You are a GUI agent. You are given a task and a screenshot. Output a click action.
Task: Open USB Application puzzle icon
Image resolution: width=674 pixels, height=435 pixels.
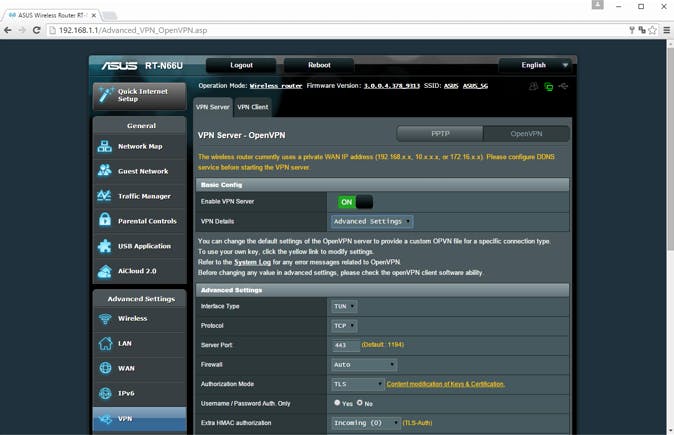coord(104,246)
